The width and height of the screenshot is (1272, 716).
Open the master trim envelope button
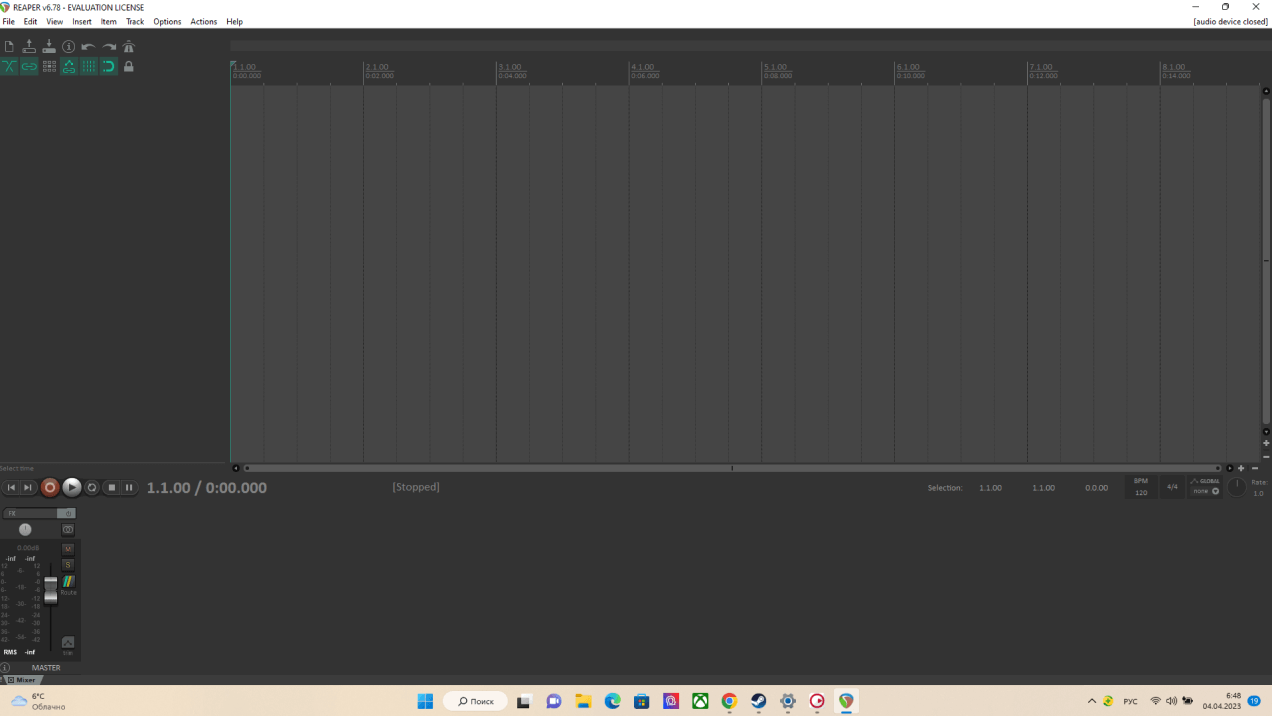click(x=68, y=644)
